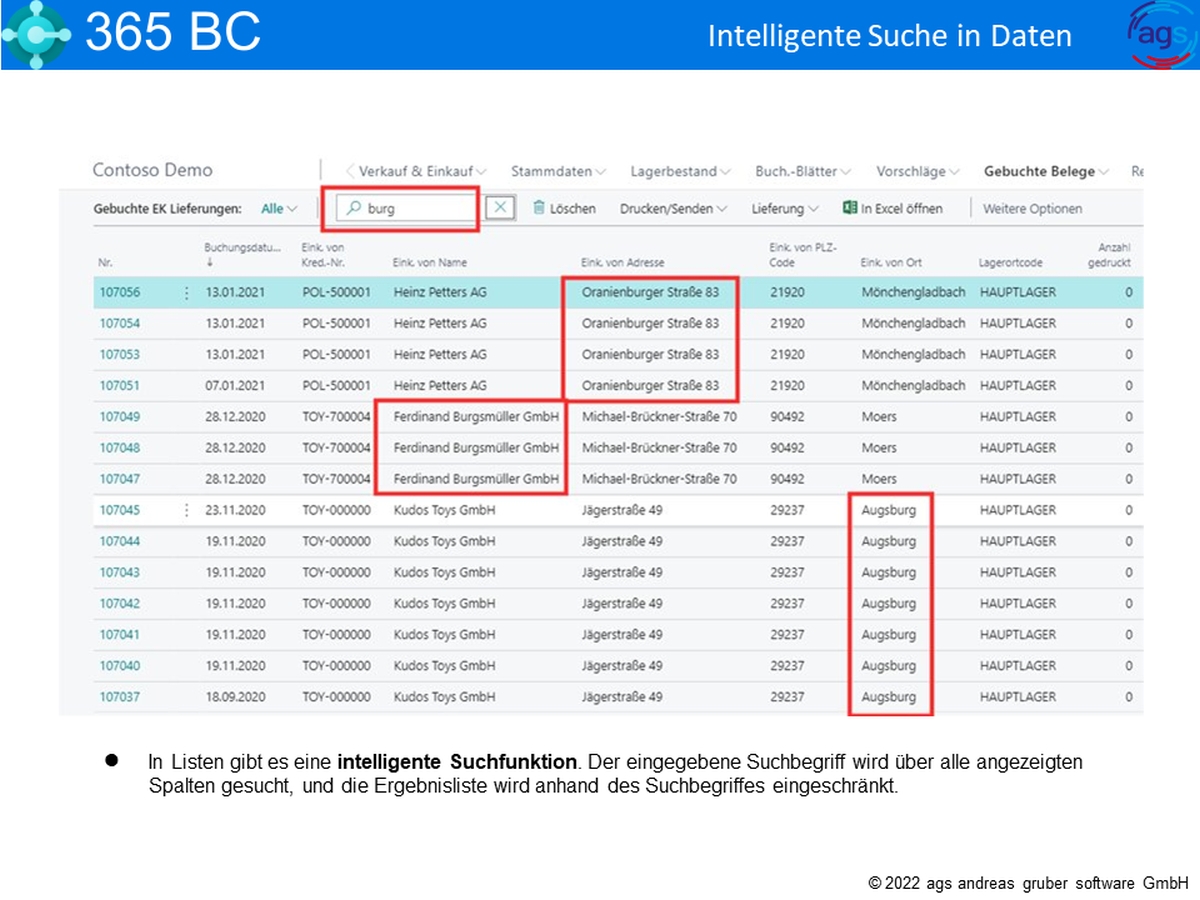Select 'Ferdinand Burgsmüller GmbH' in row 107049

[476, 417]
